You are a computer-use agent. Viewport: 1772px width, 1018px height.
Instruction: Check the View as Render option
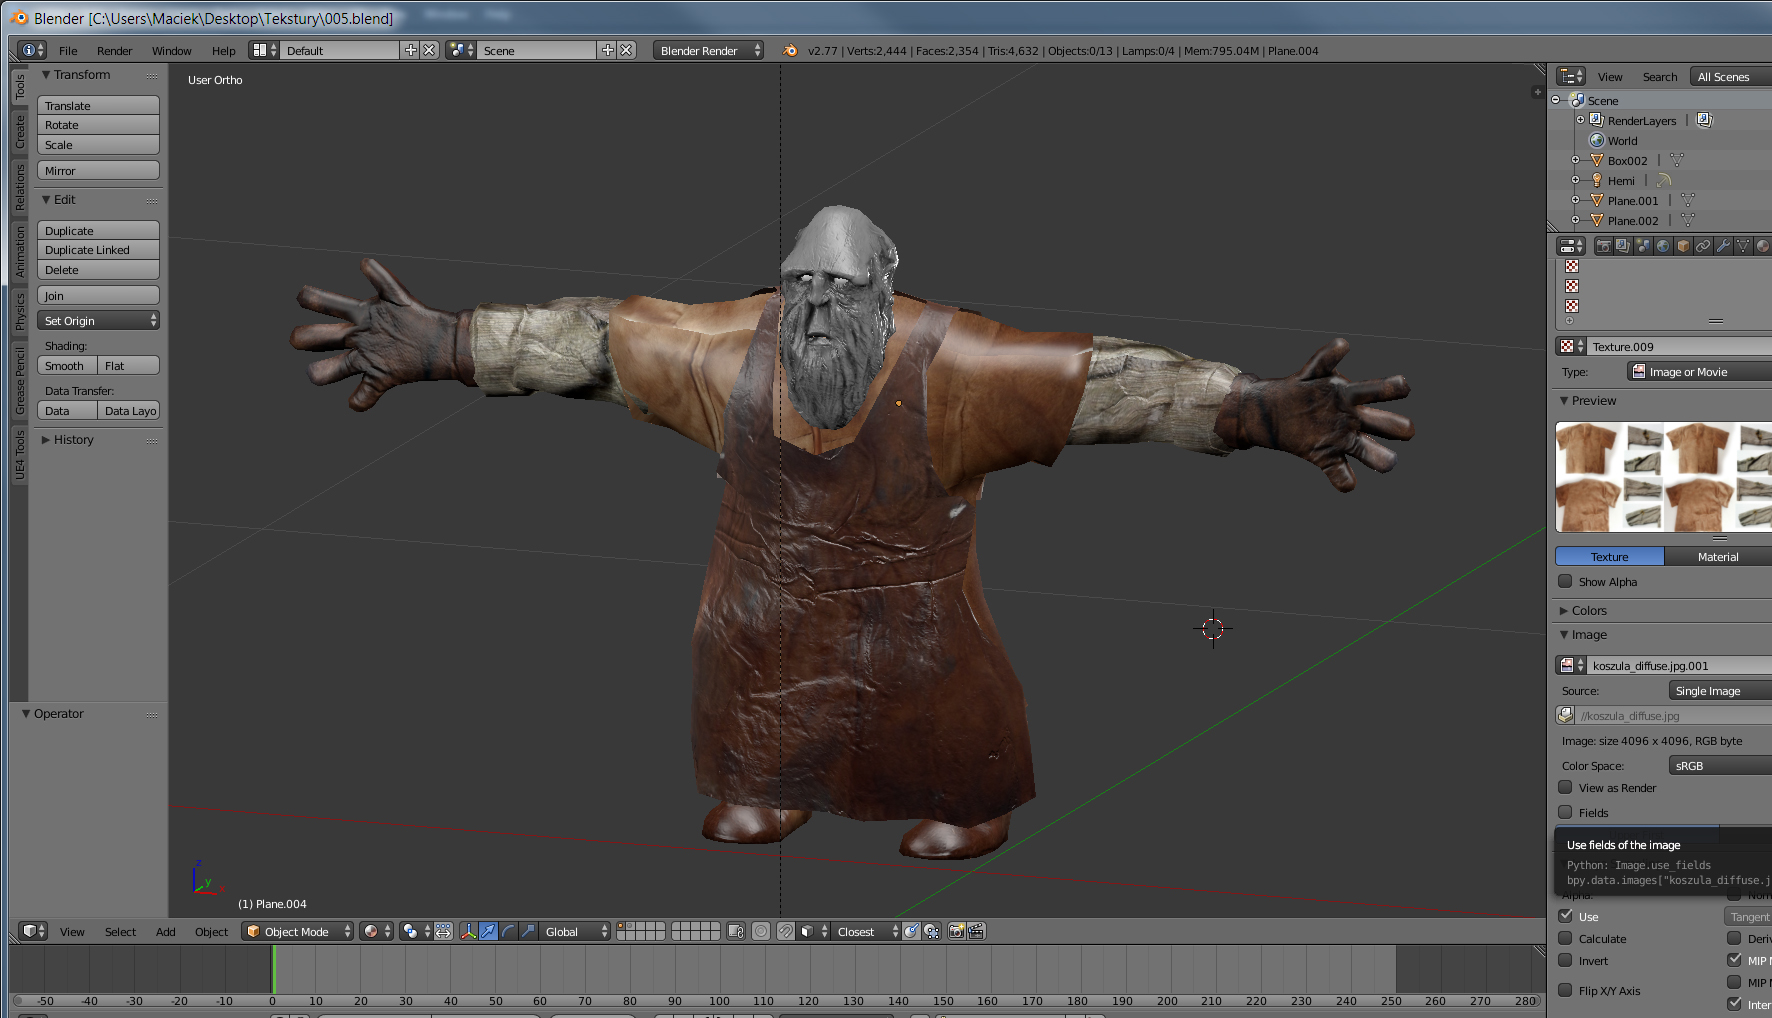[1565, 787]
